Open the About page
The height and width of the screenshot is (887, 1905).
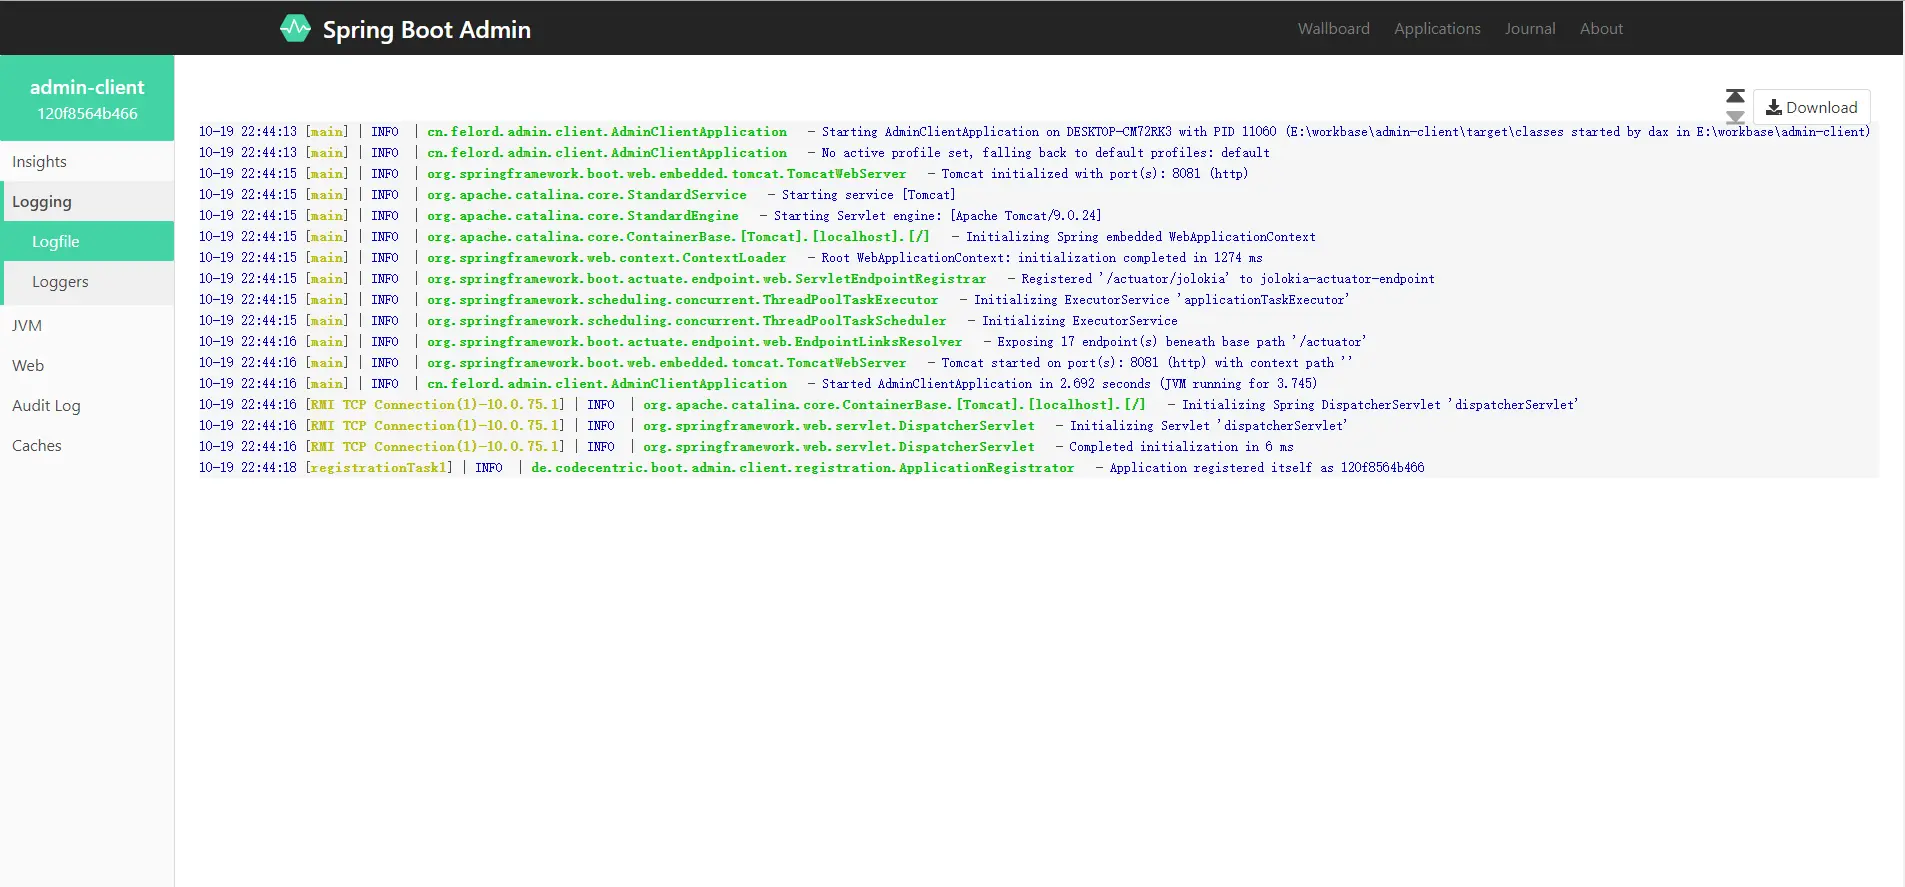pos(1601,28)
